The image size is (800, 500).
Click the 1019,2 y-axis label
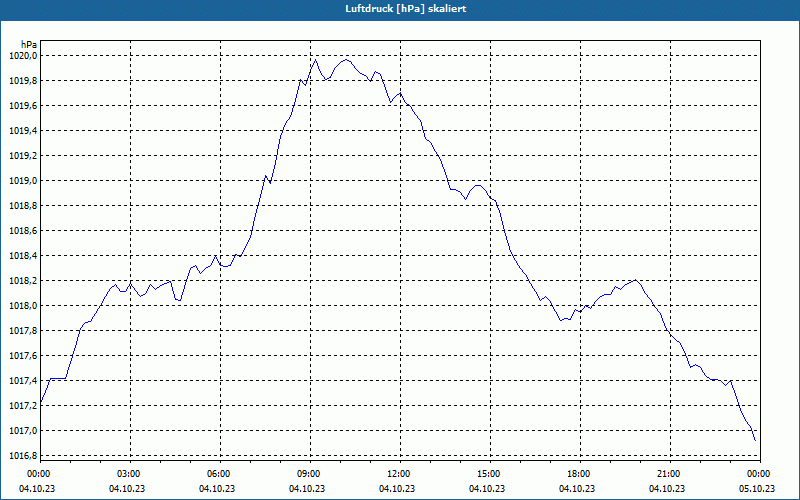(23, 156)
